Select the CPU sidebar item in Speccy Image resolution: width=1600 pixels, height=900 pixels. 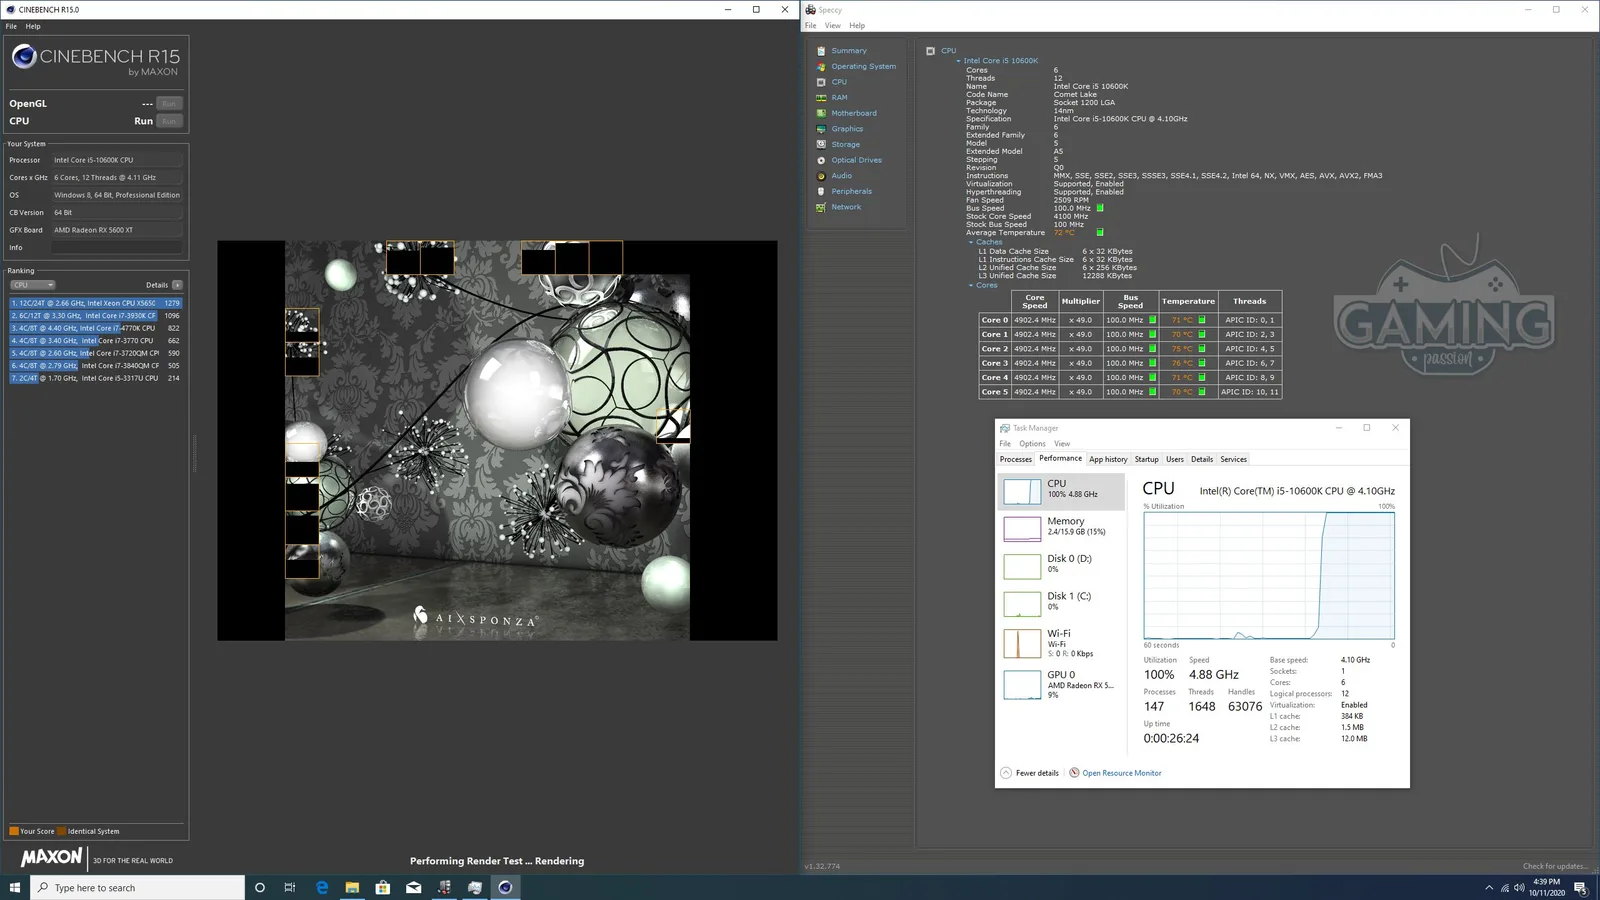pyautogui.click(x=838, y=82)
